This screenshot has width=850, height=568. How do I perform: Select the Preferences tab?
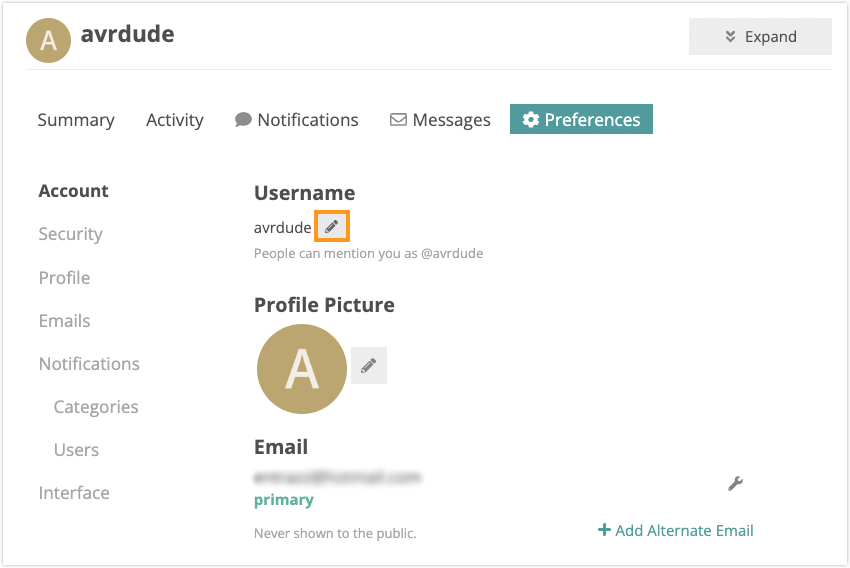(581, 119)
